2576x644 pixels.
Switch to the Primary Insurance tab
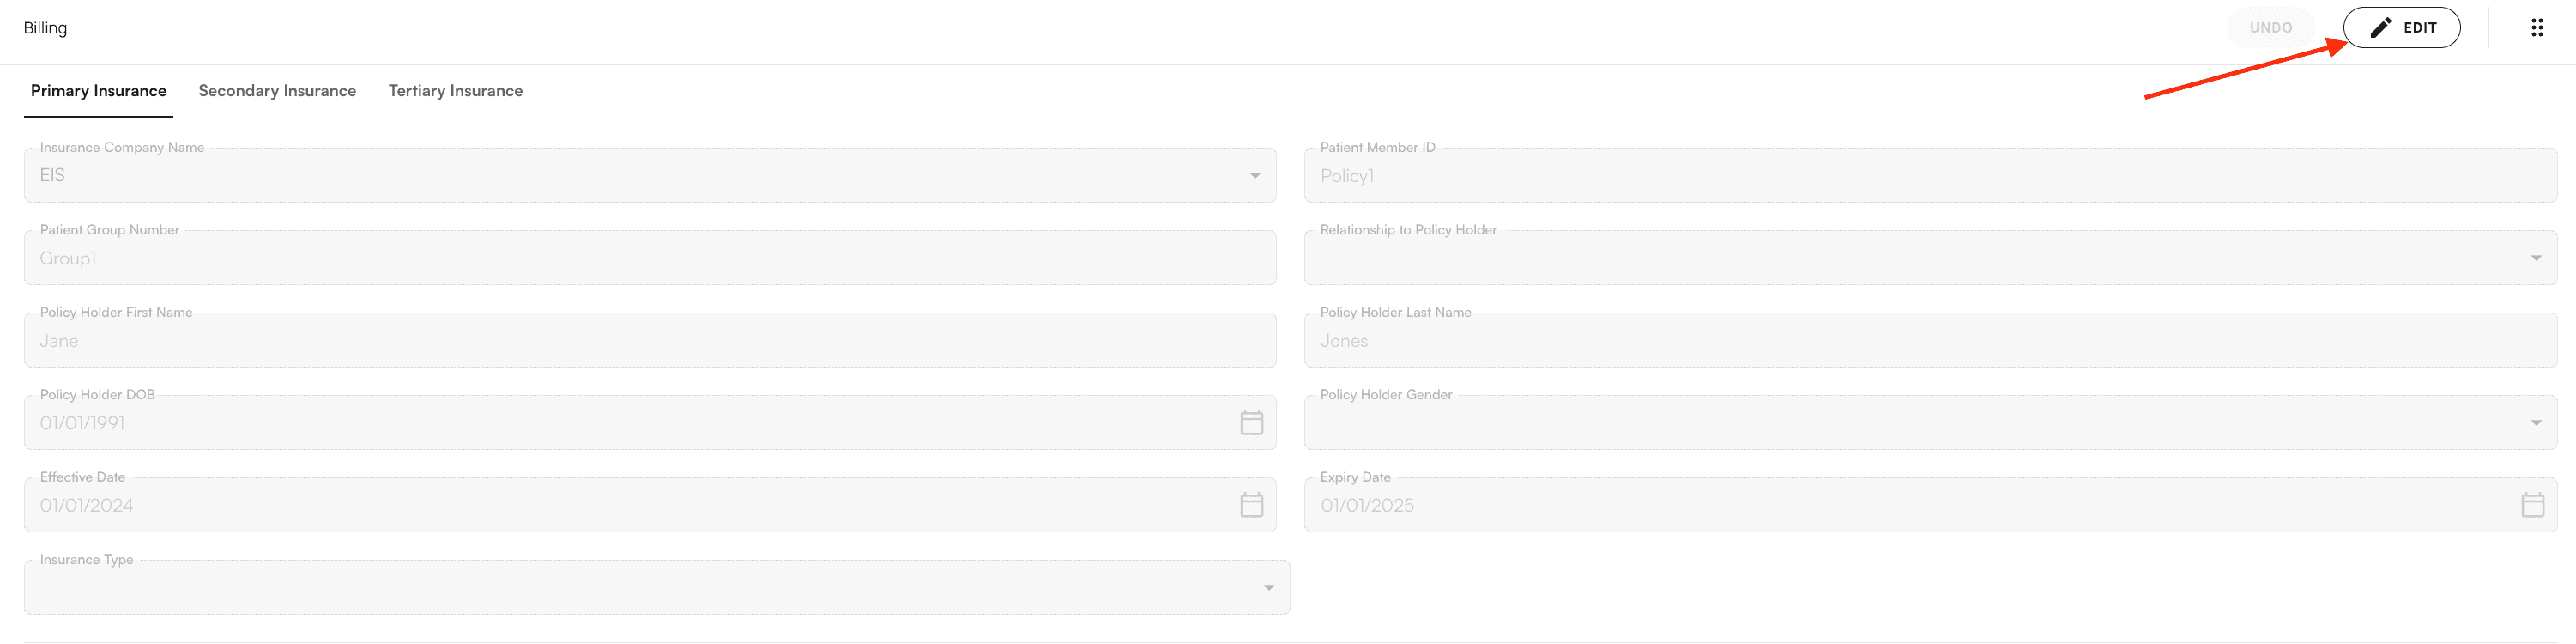point(98,91)
